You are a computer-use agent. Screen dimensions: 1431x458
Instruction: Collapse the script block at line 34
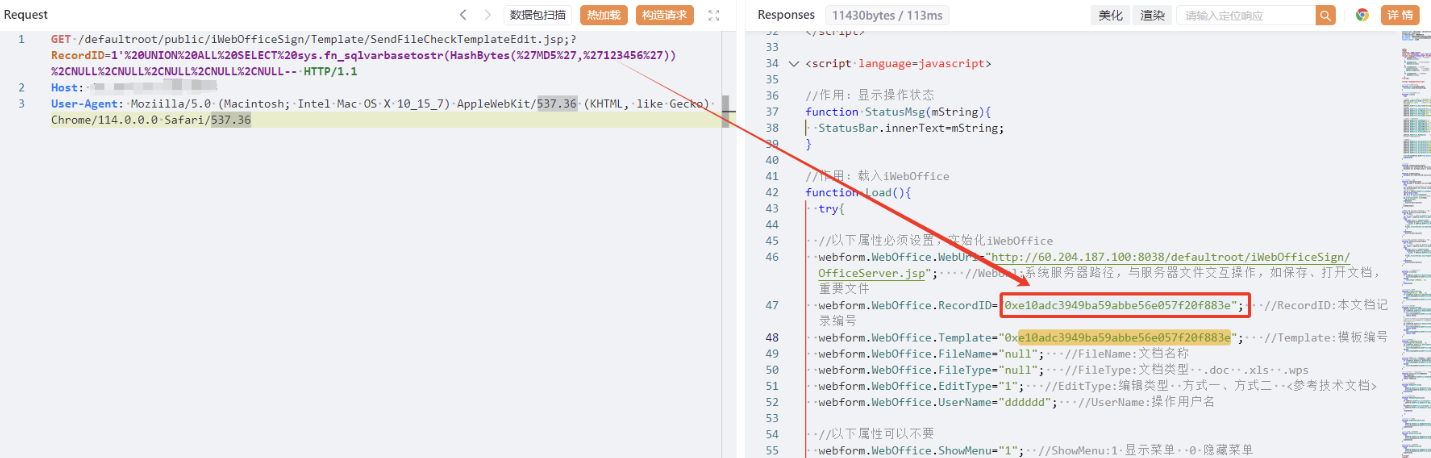[794, 63]
